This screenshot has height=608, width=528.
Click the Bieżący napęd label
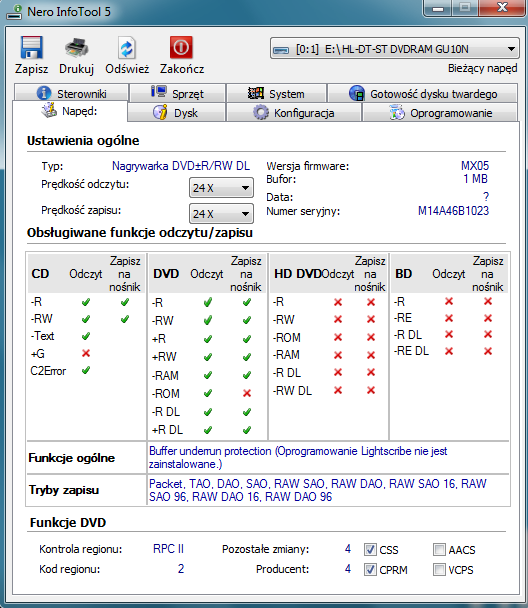[x=483, y=68]
